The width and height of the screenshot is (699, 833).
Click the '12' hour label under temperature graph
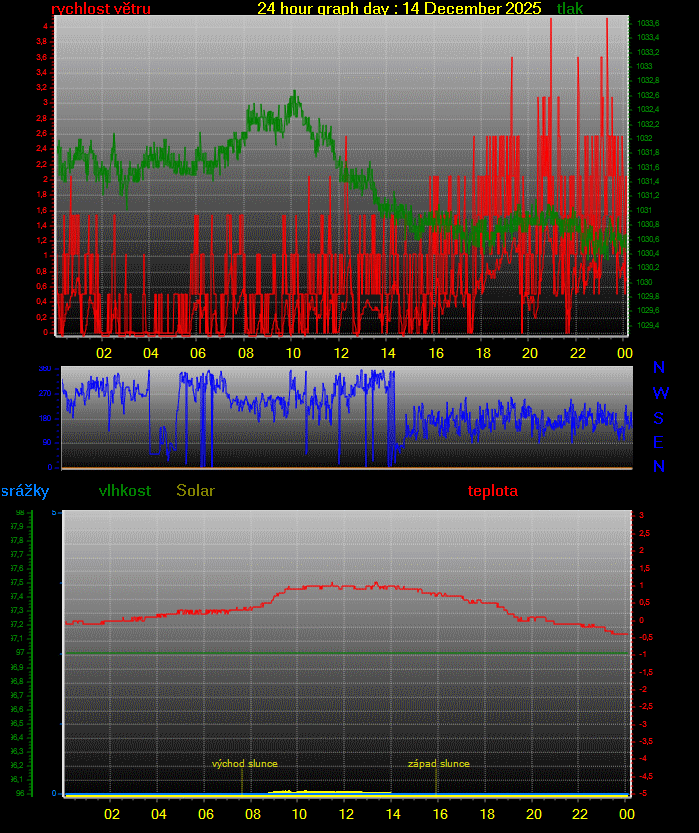point(346,814)
